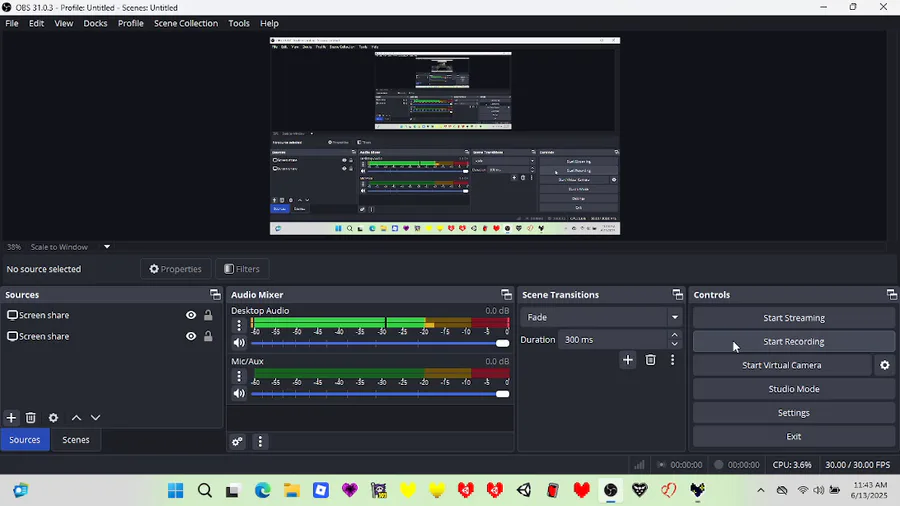Toggle visibility of first Screen share source
The image size is (900, 506).
[x=191, y=315]
